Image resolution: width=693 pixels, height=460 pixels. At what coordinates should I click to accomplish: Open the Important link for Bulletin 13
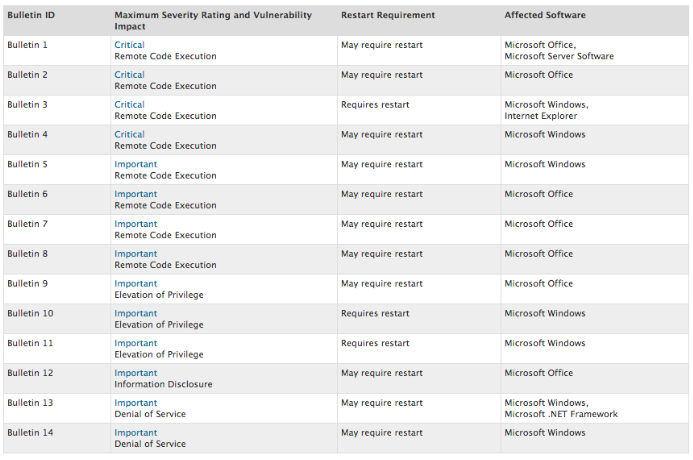tap(136, 403)
